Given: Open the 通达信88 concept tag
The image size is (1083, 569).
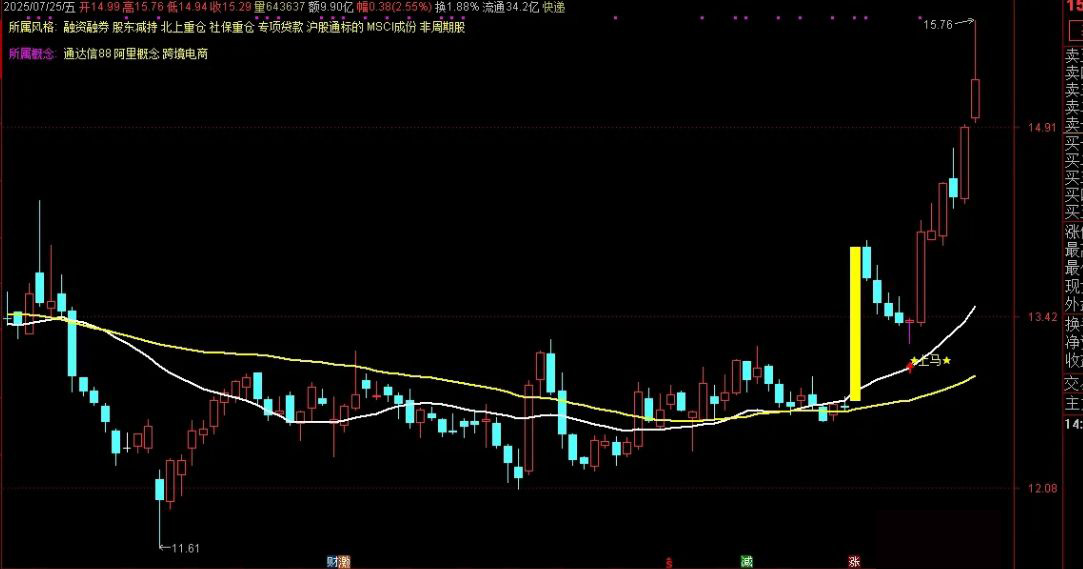Looking at the screenshot, I should click(87, 54).
